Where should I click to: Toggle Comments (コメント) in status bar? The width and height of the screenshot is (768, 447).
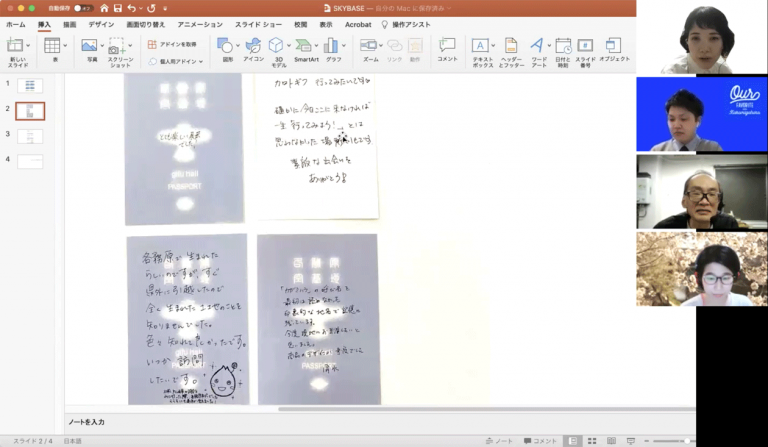click(x=540, y=441)
